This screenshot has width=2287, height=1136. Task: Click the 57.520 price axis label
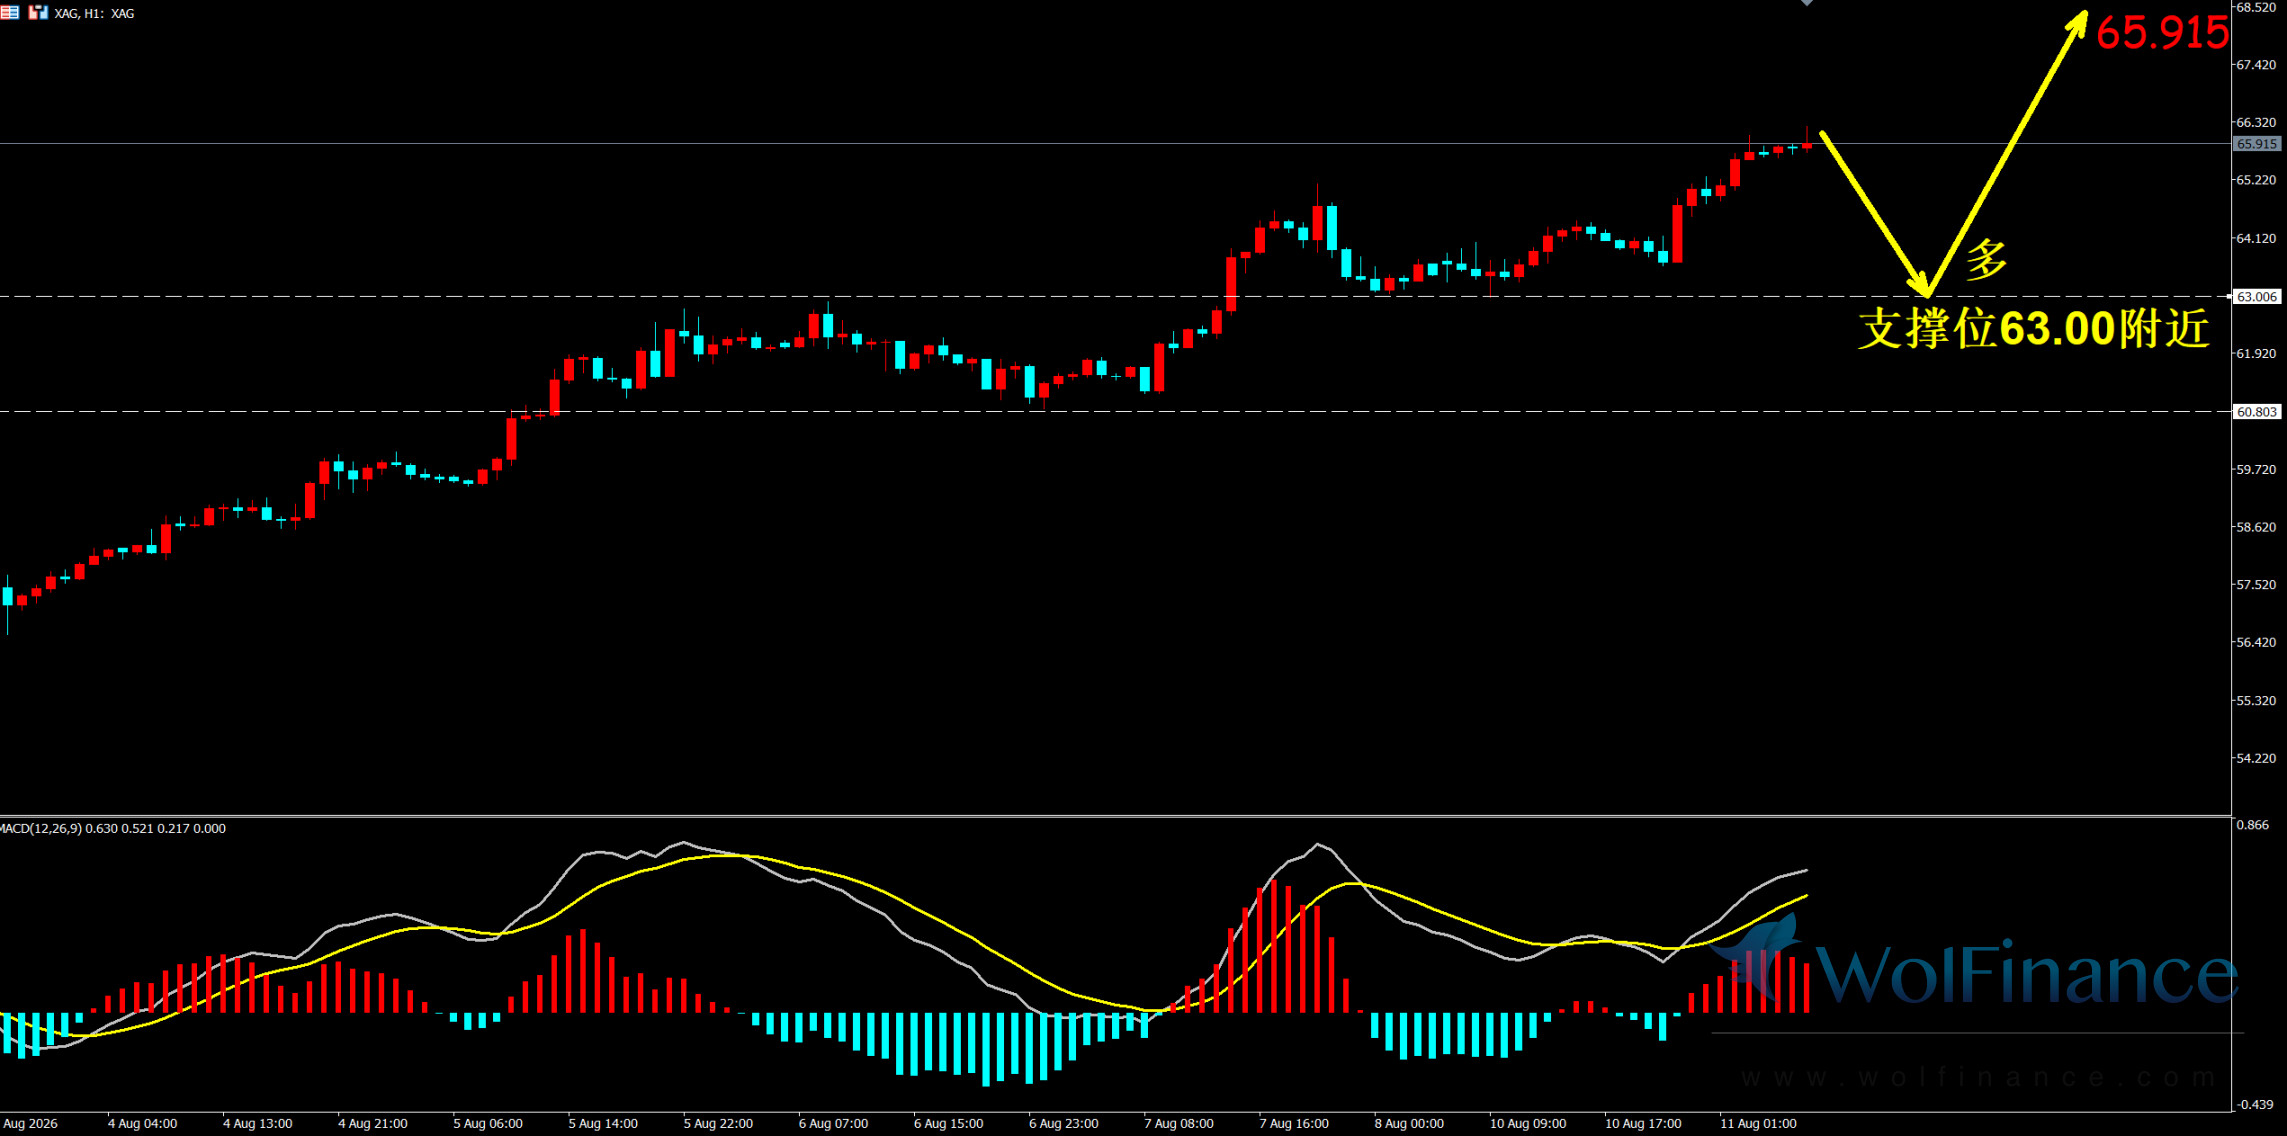click(2256, 585)
